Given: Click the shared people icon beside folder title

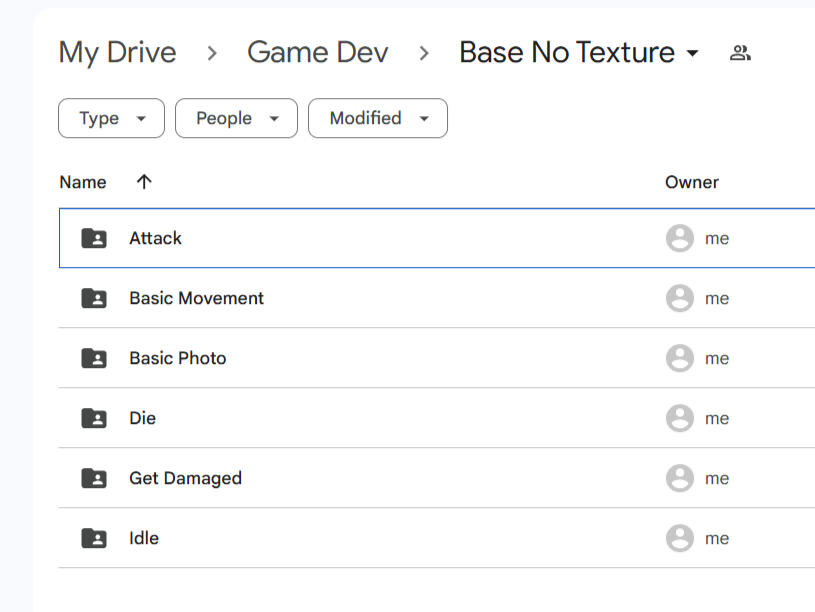Looking at the screenshot, I should point(740,53).
